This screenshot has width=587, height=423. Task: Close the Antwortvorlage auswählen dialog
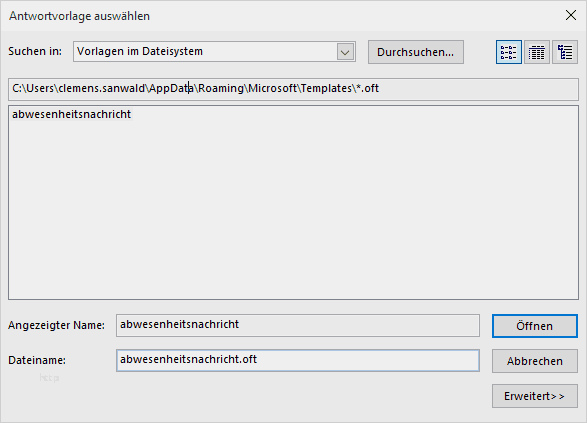click(x=571, y=15)
